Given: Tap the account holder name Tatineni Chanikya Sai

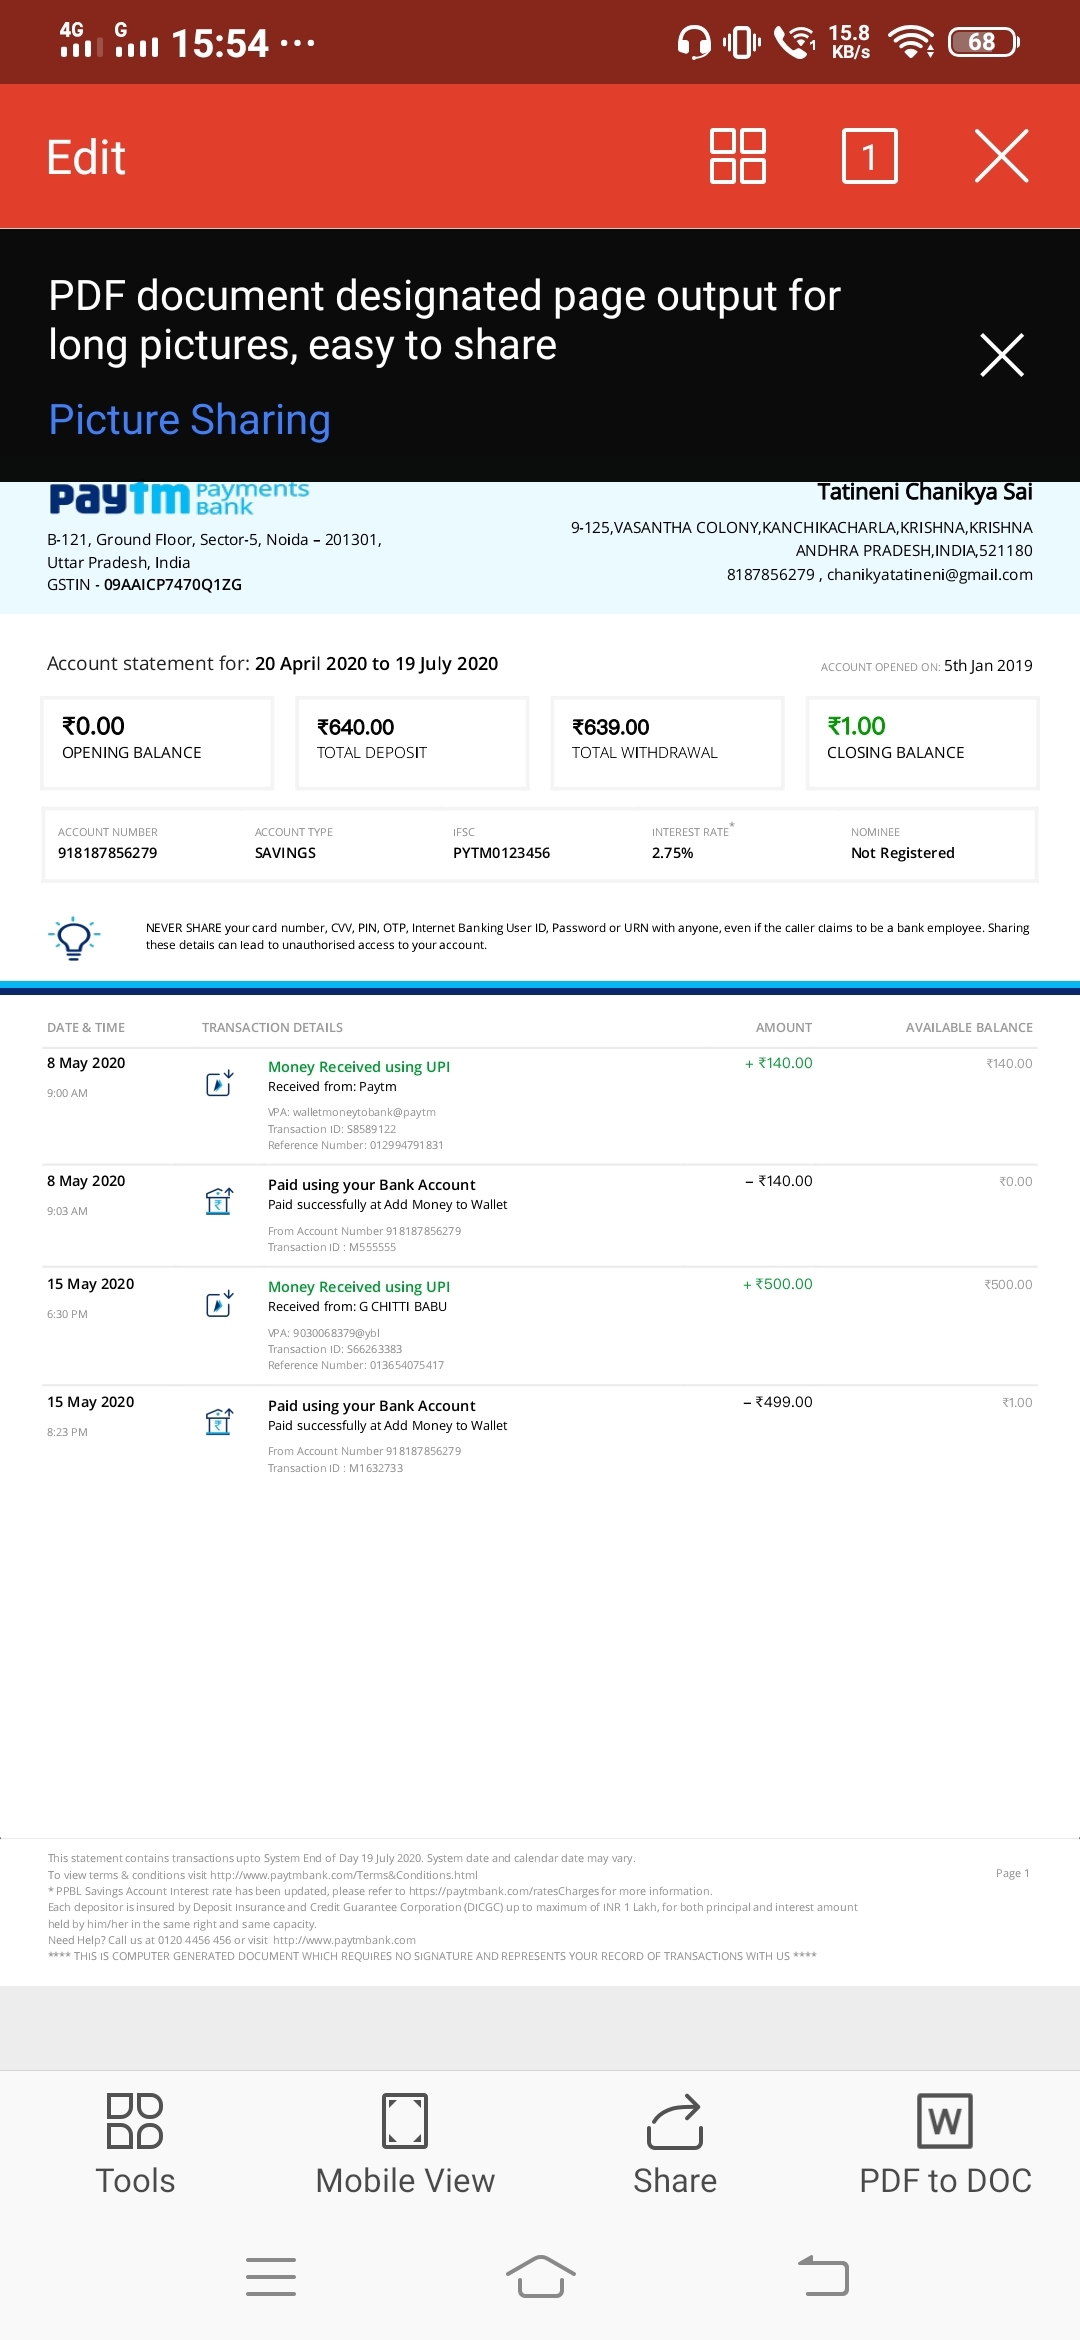Looking at the screenshot, I should point(925,492).
